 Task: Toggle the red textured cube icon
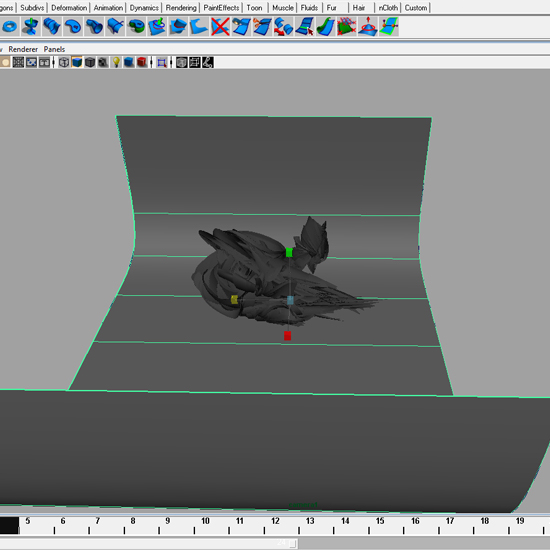pyautogui.click(x=142, y=63)
